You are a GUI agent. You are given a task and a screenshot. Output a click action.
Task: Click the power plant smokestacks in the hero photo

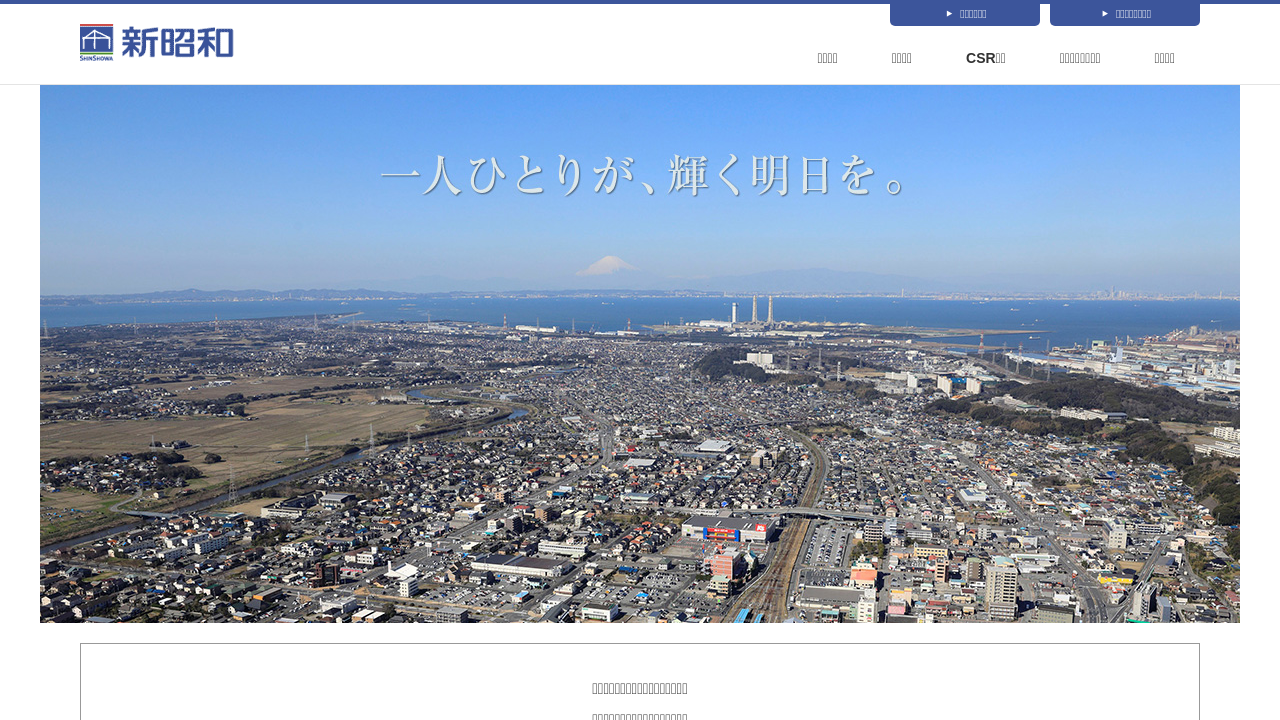tap(755, 310)
